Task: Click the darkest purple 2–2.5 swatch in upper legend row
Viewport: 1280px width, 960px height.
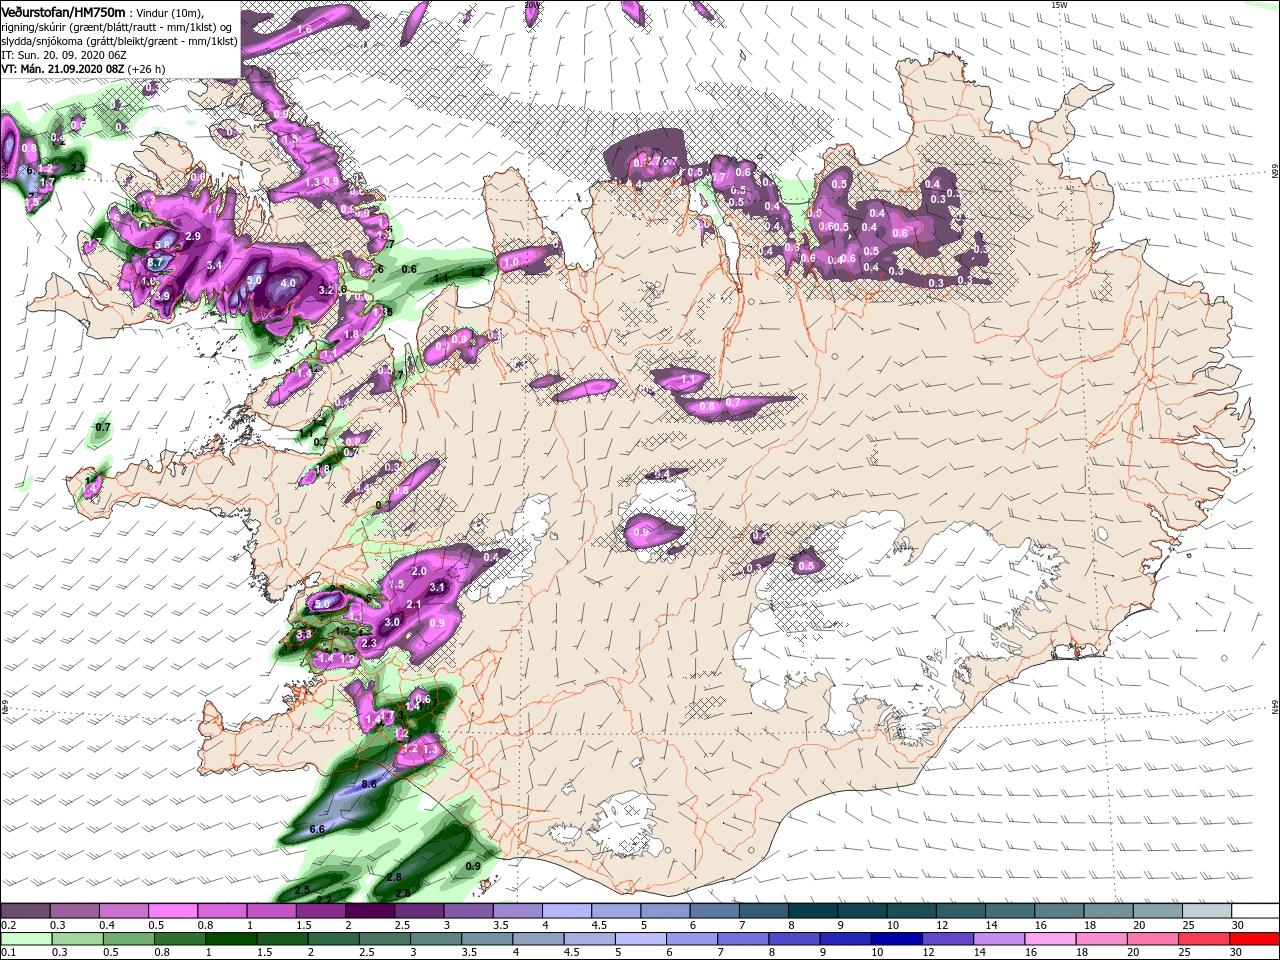Action: (x=369, y=911)
